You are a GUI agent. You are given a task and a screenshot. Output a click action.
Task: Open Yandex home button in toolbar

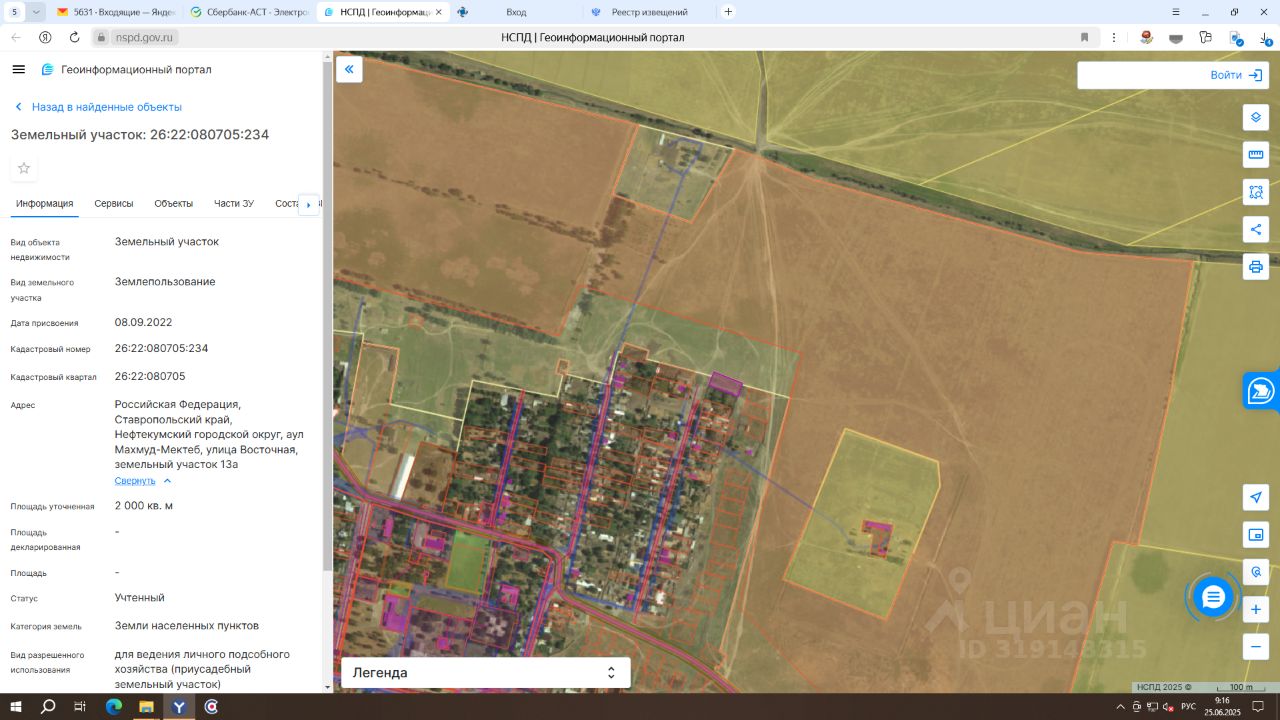click(x=45, y=37)
